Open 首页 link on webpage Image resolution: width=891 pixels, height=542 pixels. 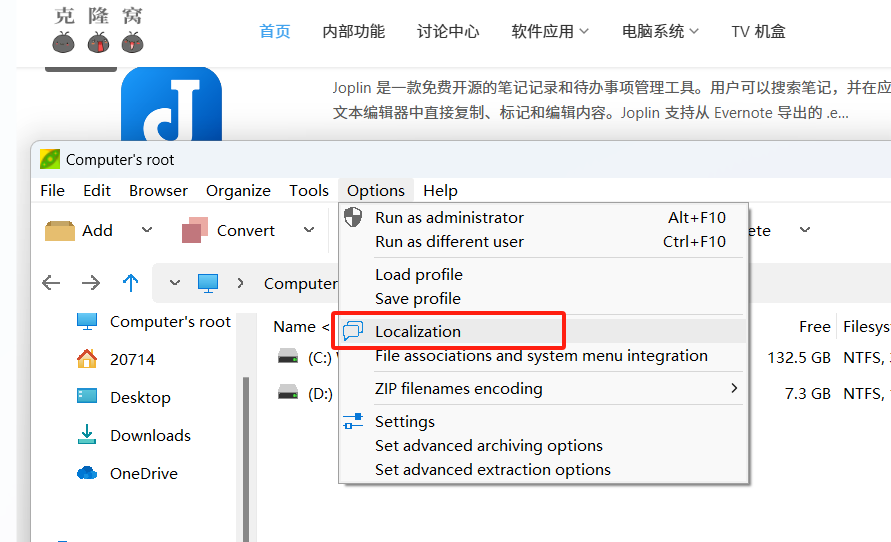tap(275, 31)
